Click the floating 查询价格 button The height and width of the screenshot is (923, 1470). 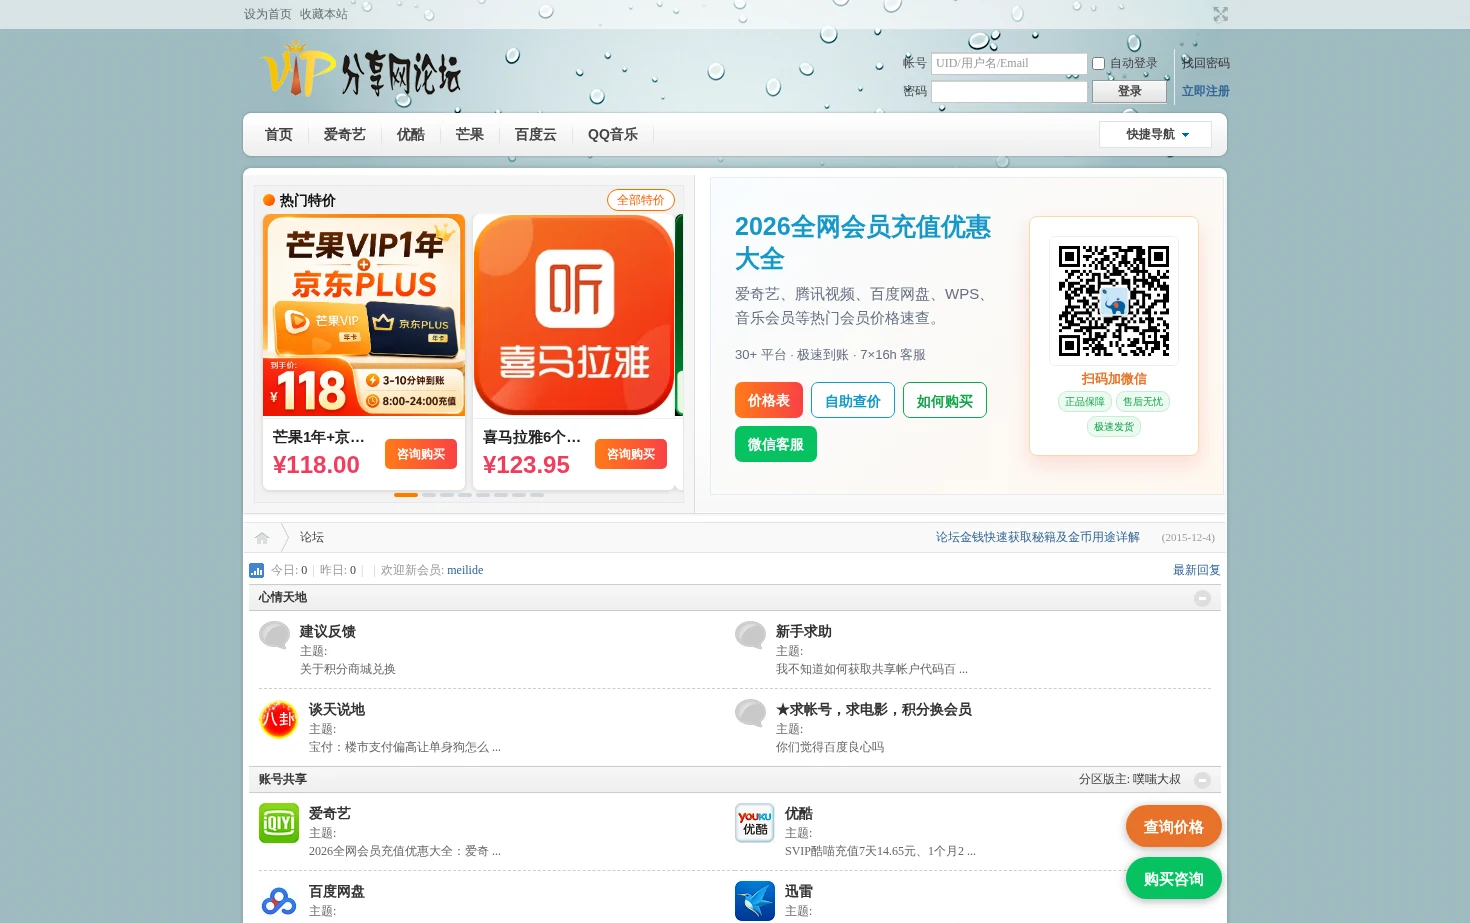[x=1173, y=827]
